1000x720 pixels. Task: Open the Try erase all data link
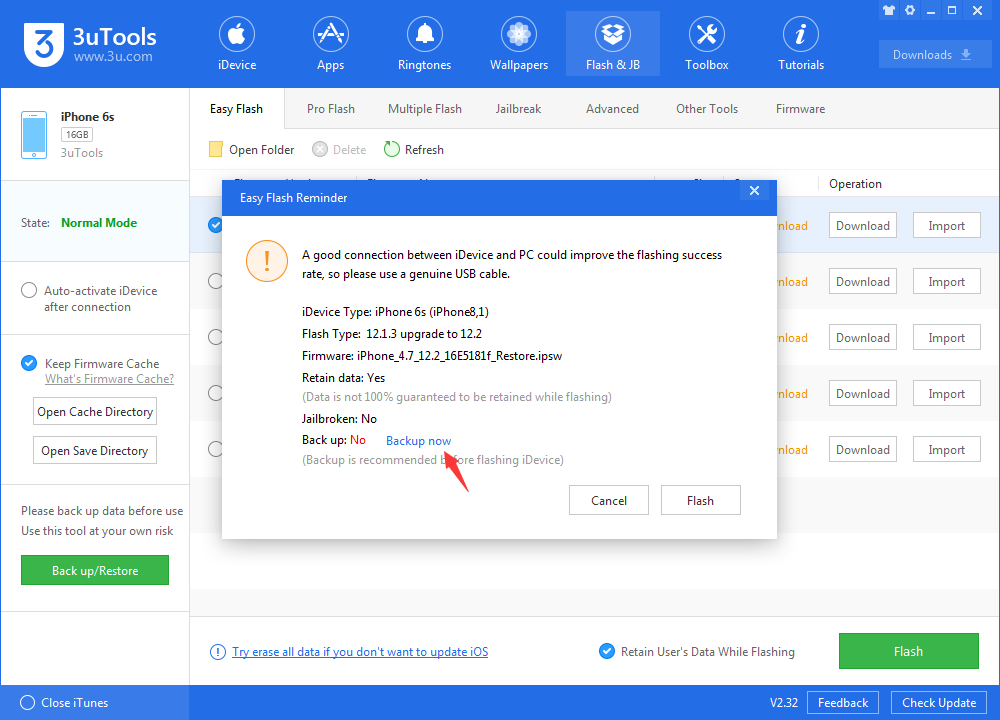coord(360,652)
